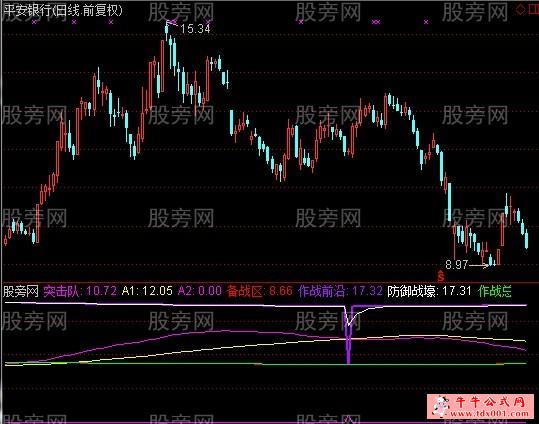Click the red diamond icon at top right
Viewport: 539px width, 424px height.
520,10
